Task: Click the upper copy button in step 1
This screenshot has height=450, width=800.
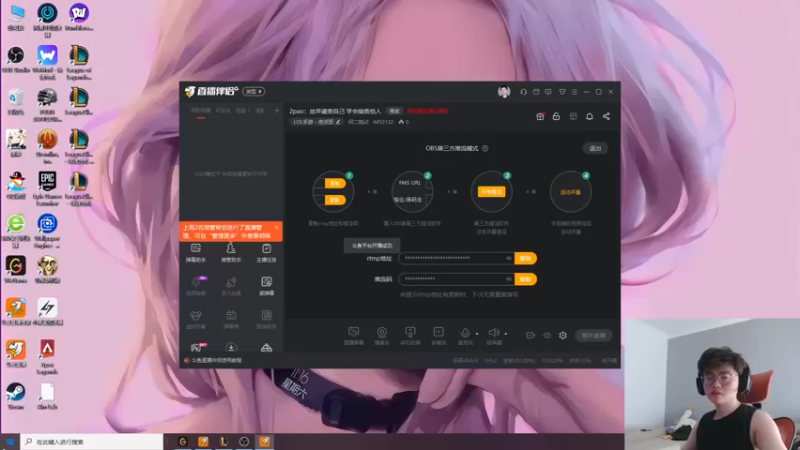Action: pos(335,183)
